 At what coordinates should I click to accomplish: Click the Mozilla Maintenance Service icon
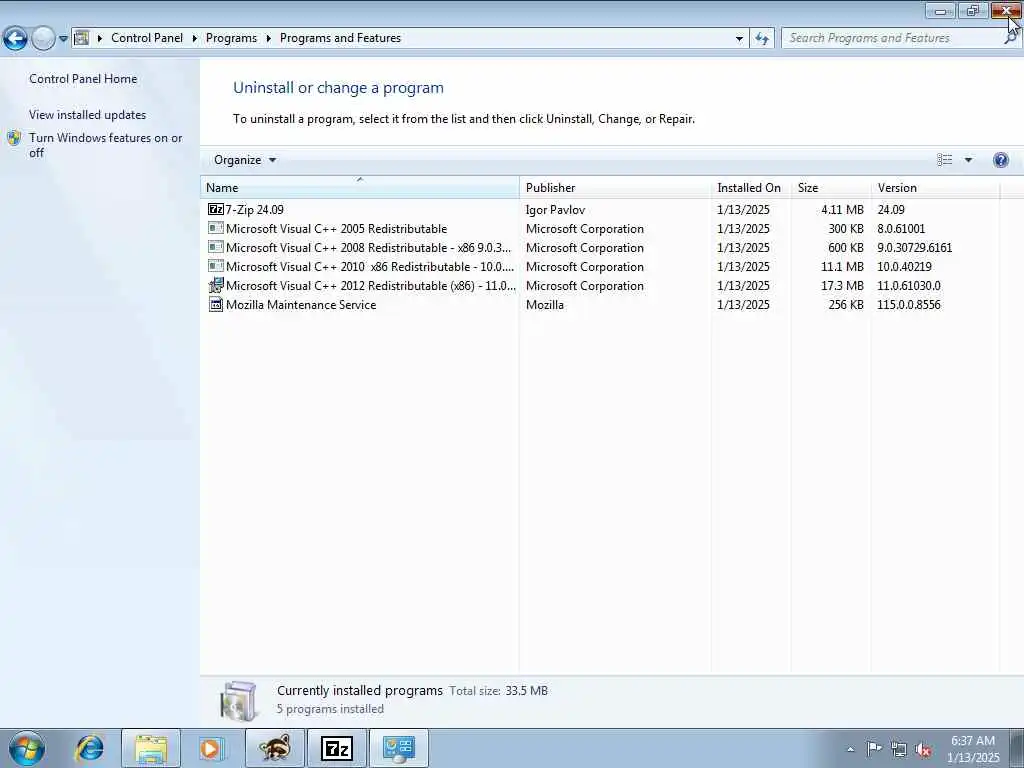tap(216, 304)
